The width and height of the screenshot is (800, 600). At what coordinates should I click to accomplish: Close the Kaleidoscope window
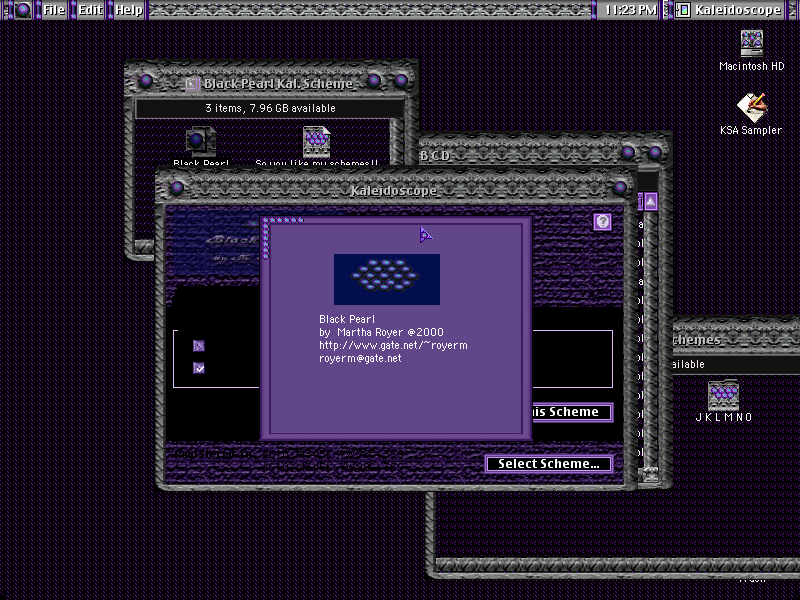[177, 188]
